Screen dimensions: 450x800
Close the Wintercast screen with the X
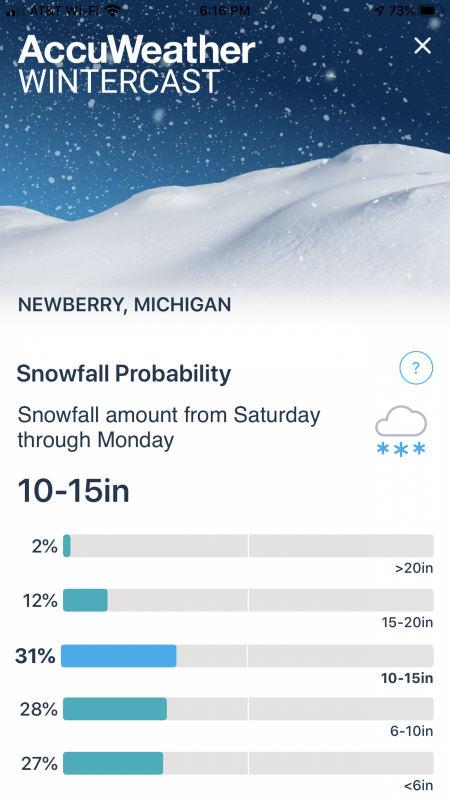(422, 46)
